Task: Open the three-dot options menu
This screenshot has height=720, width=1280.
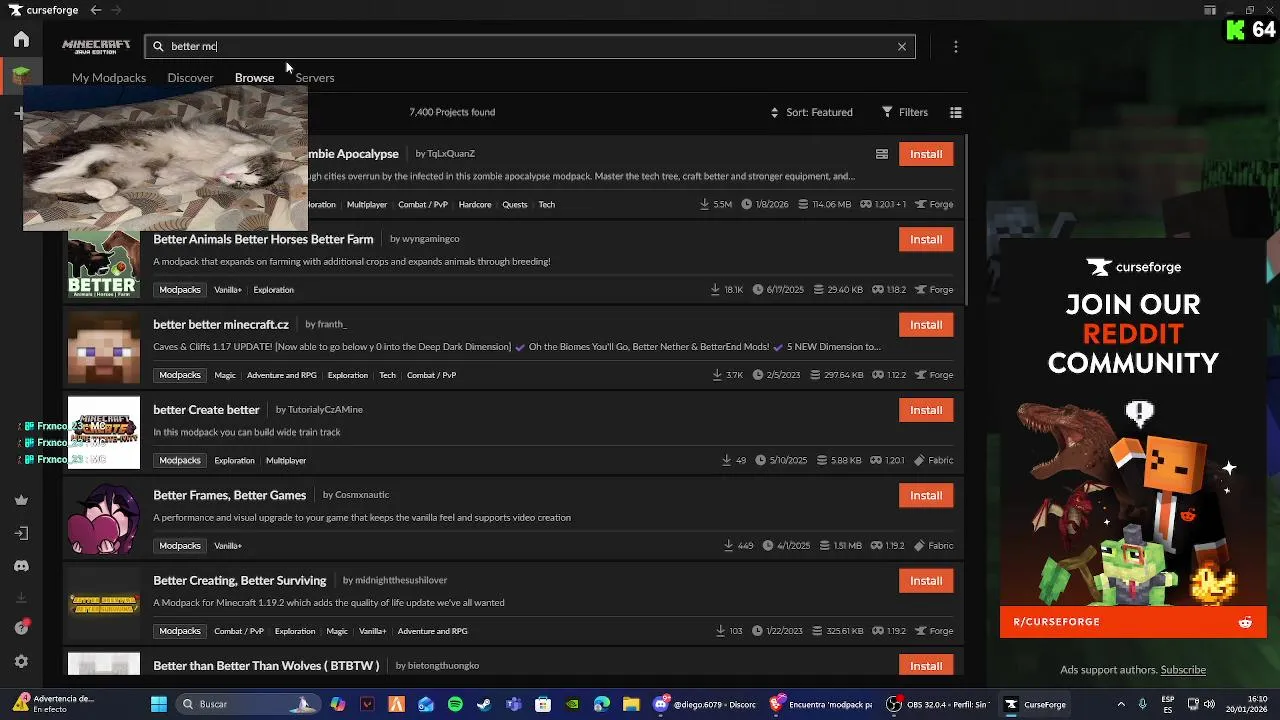Action: (x=956, y=46)
